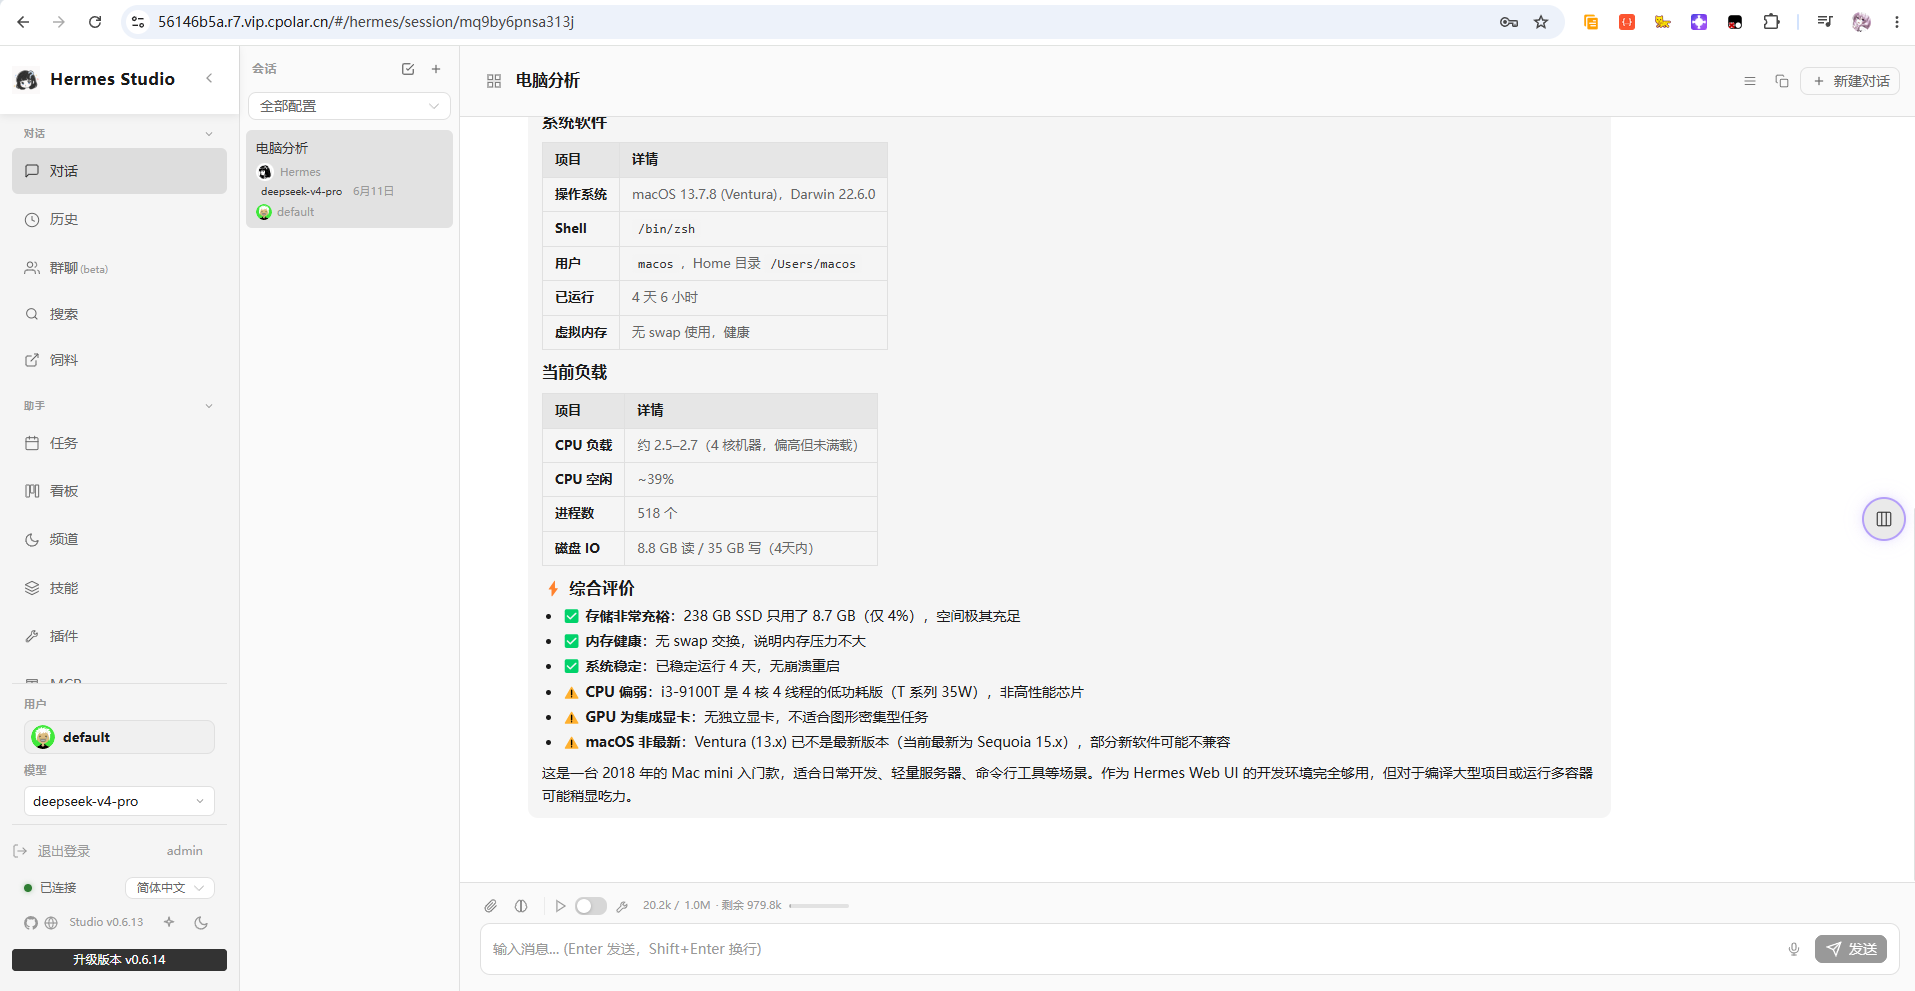The width and height of the screenshot is (1915, 991).
Task: Open the 电脑分析 session in the list
Action: tap(349, 179)
